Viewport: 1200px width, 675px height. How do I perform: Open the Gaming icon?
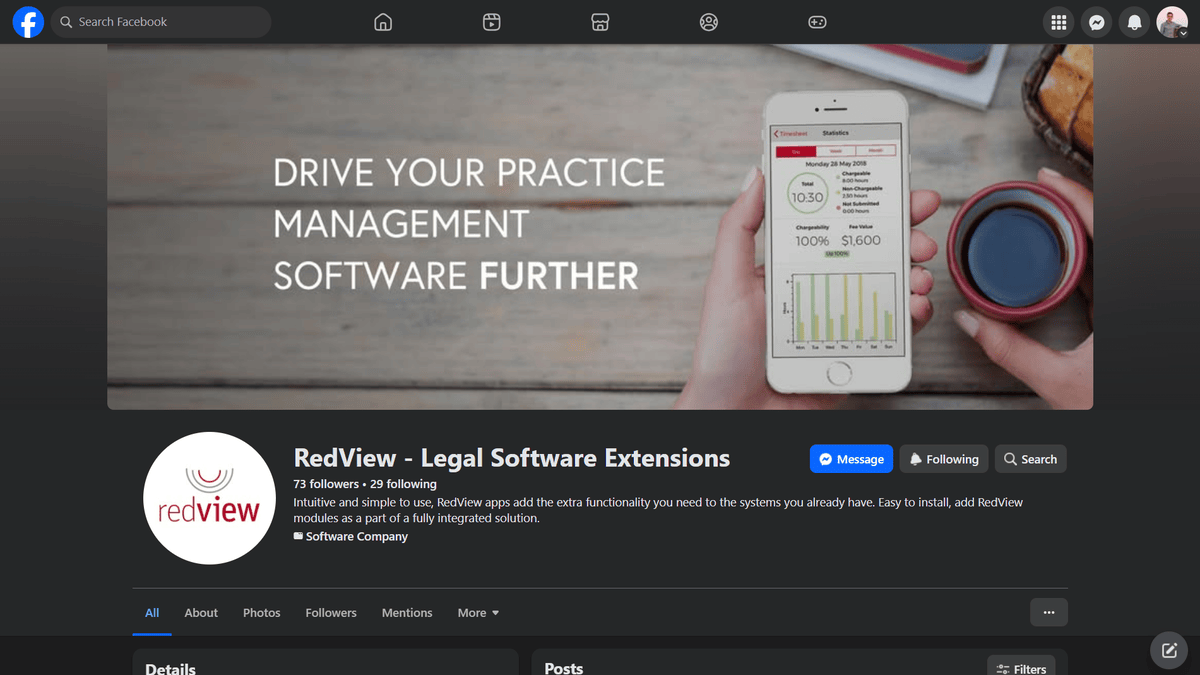coord(817,22)
